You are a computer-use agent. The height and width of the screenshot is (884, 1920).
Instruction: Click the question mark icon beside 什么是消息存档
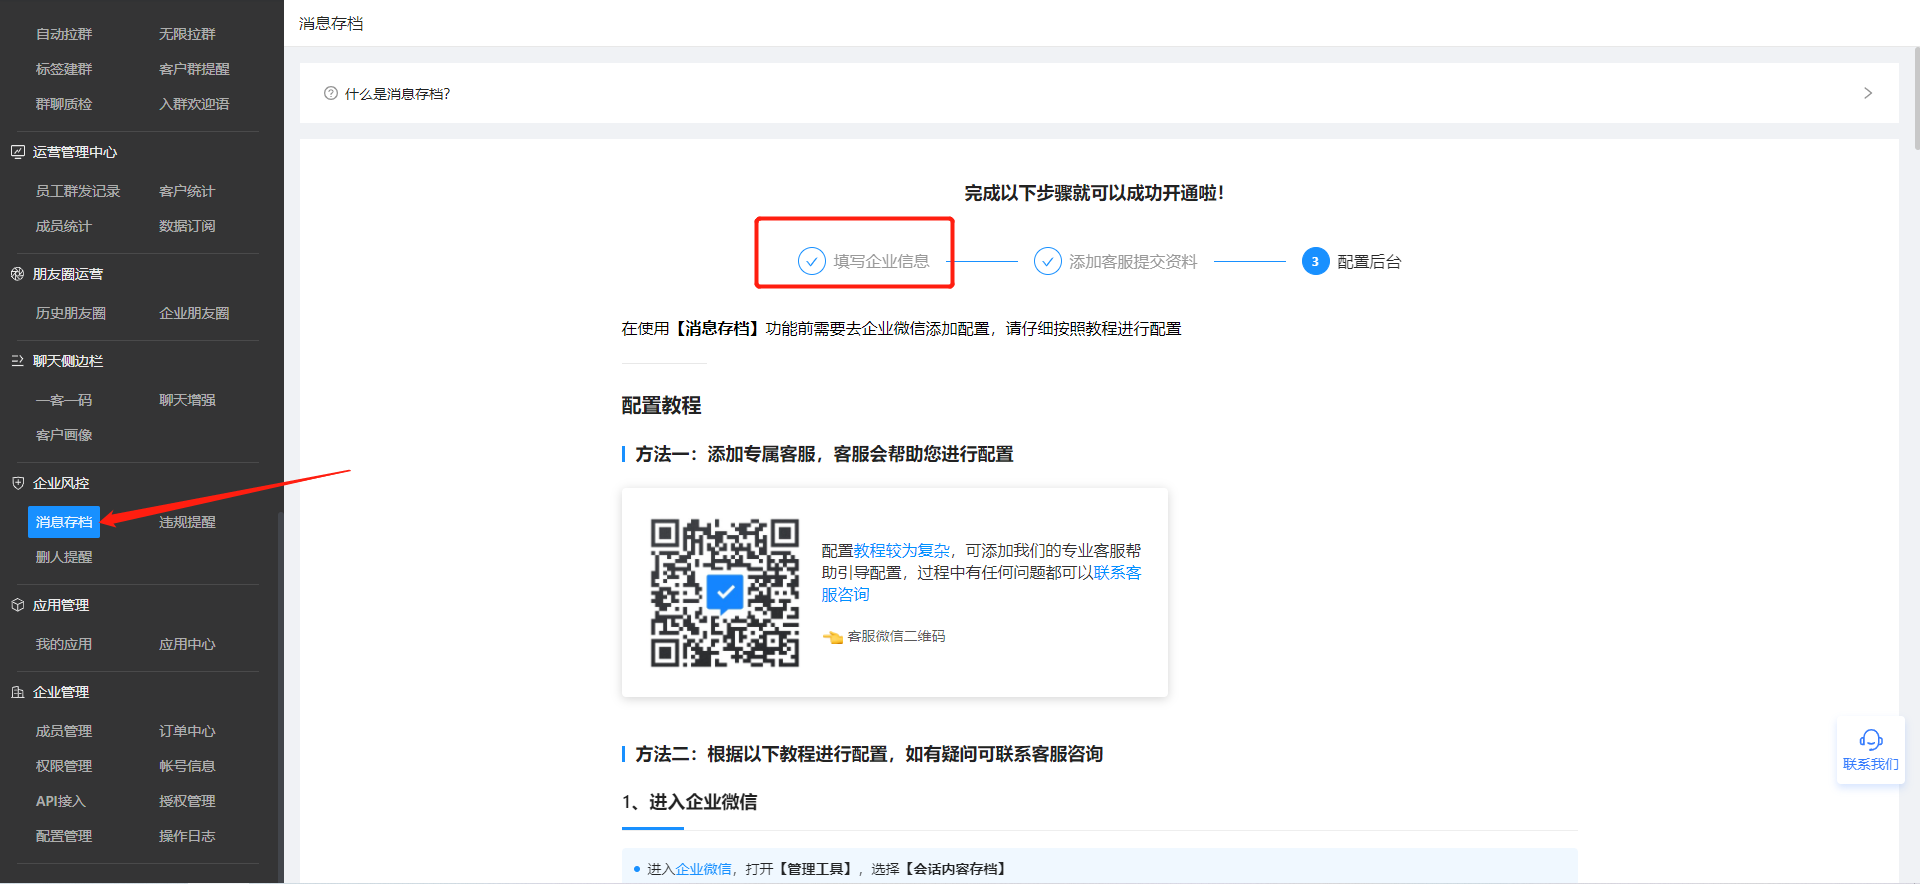(331, 93)
